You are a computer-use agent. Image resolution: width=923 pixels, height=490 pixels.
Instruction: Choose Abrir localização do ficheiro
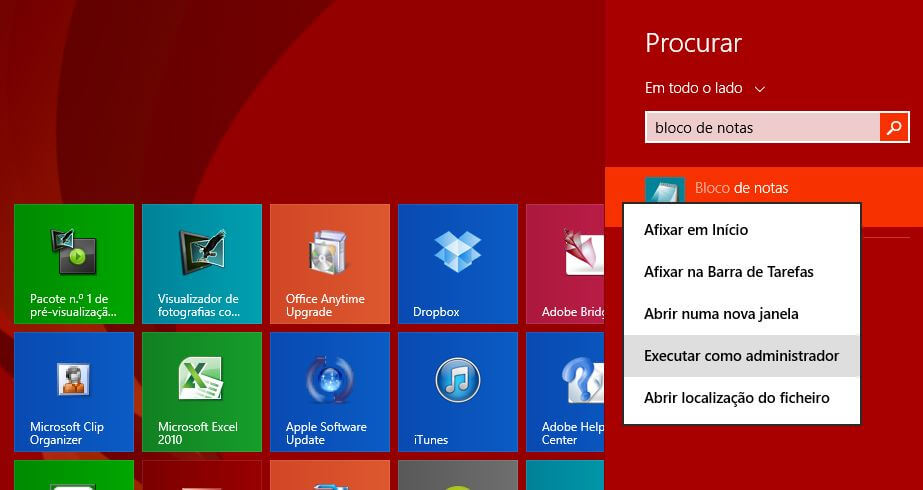(742, 398)
